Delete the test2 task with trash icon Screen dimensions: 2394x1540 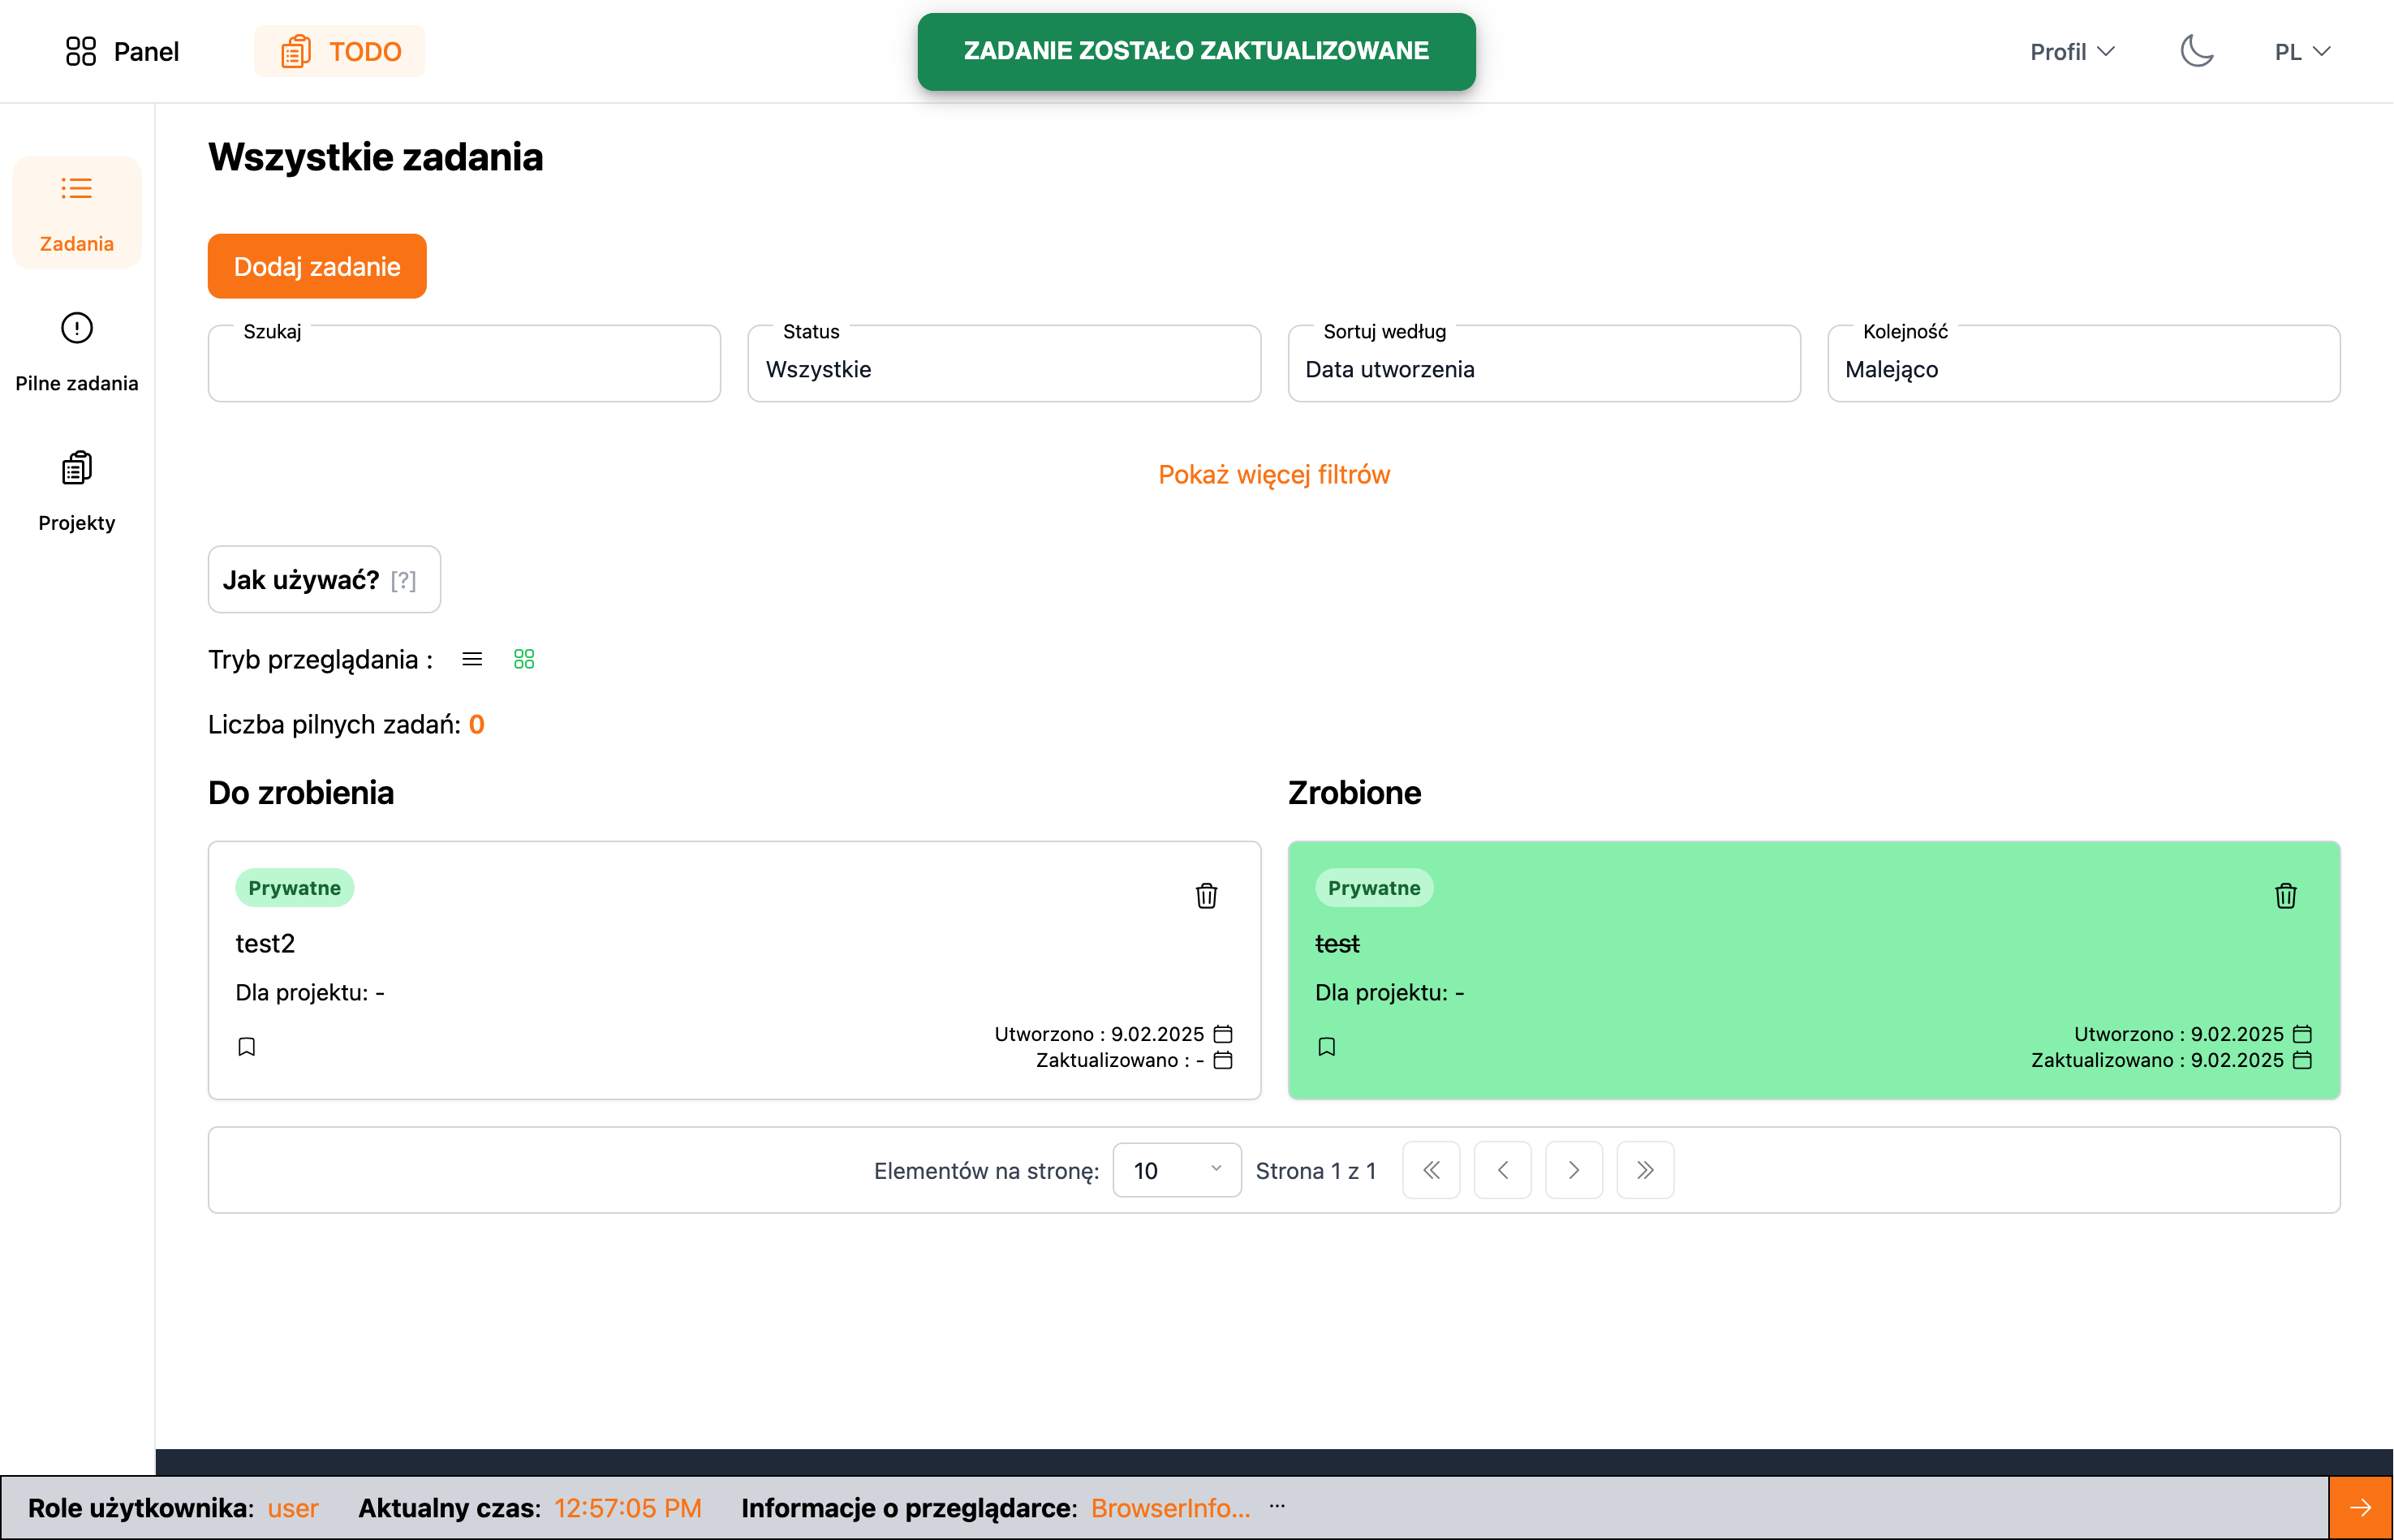coord(1206,895)
